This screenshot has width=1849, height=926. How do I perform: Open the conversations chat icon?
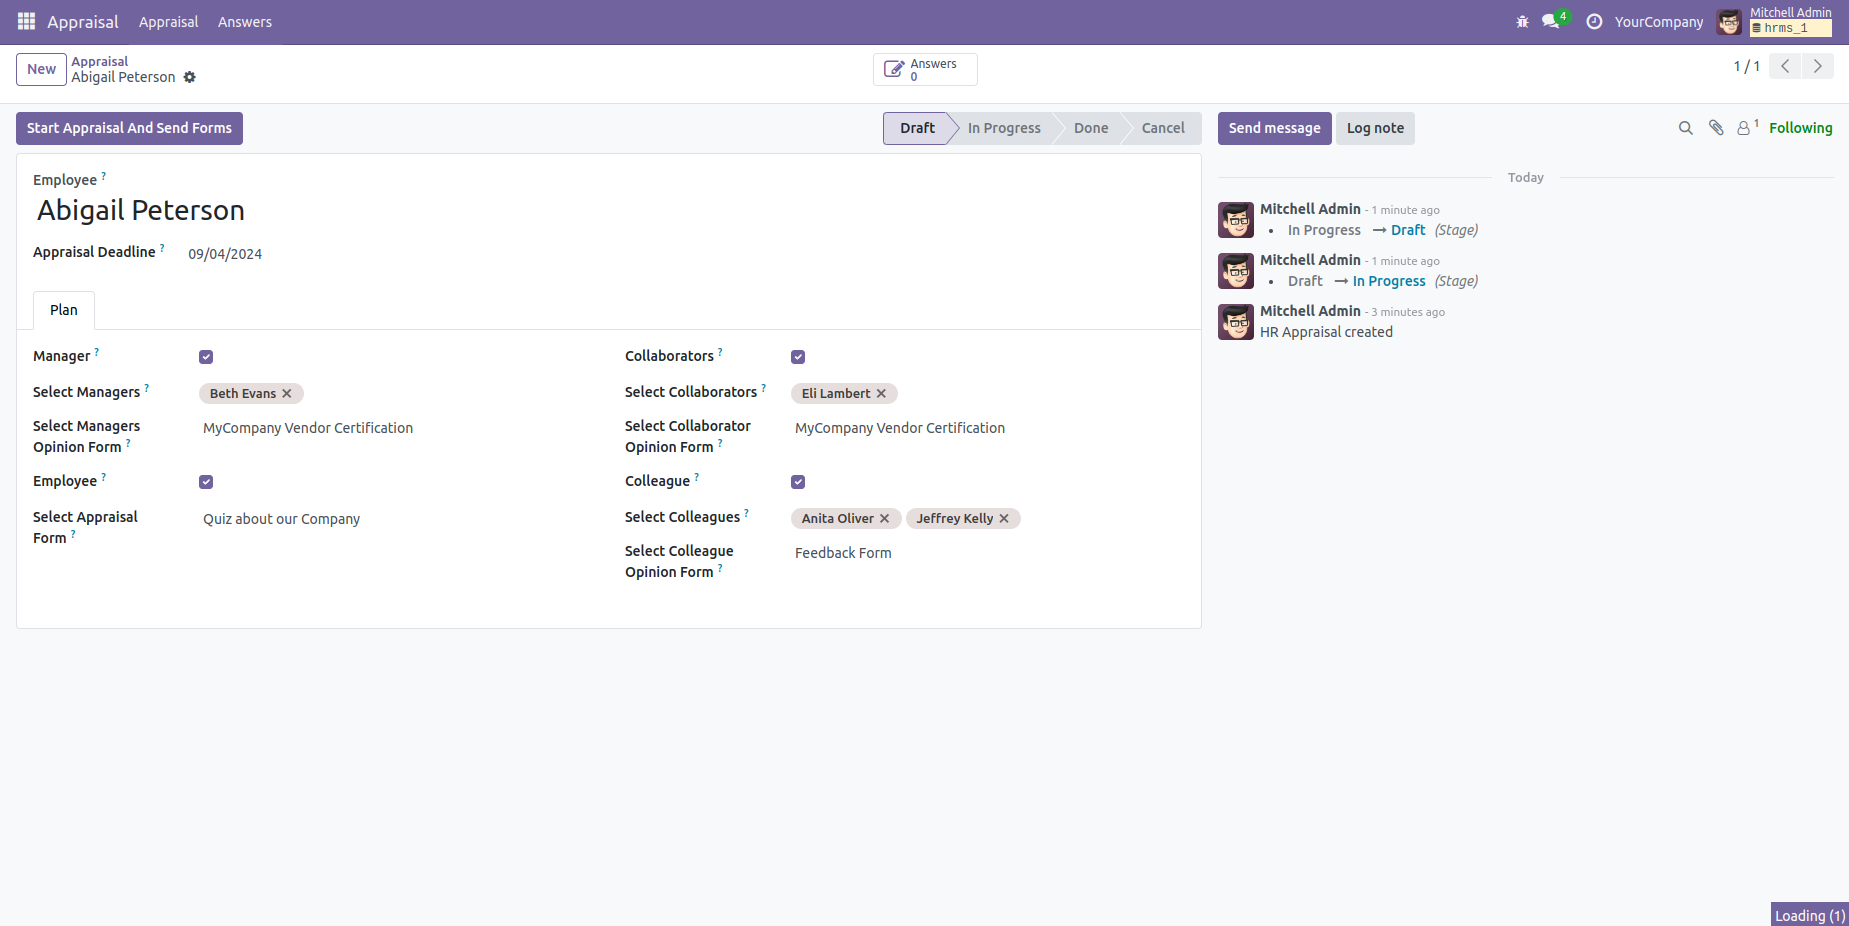[x=1551, y=21]
